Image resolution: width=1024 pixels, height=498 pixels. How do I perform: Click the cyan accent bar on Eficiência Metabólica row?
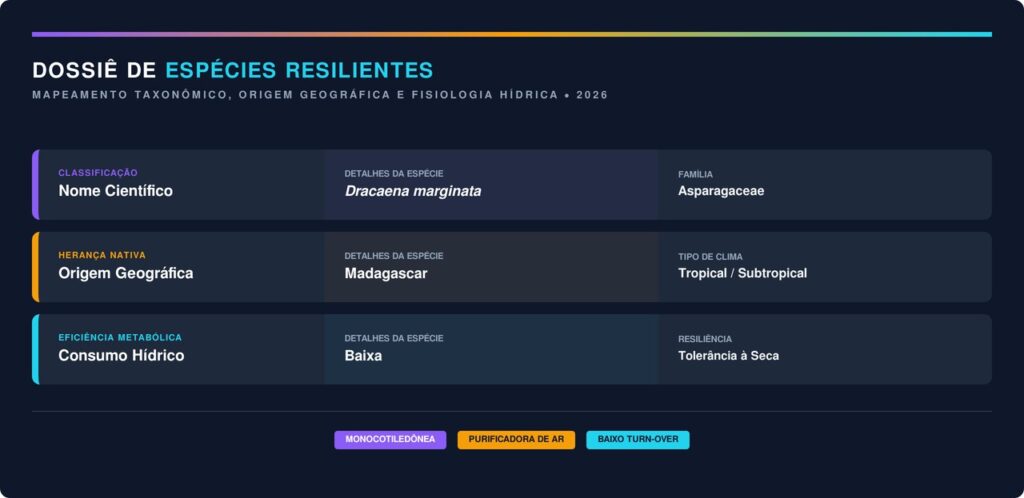click(x=35, y=349)
